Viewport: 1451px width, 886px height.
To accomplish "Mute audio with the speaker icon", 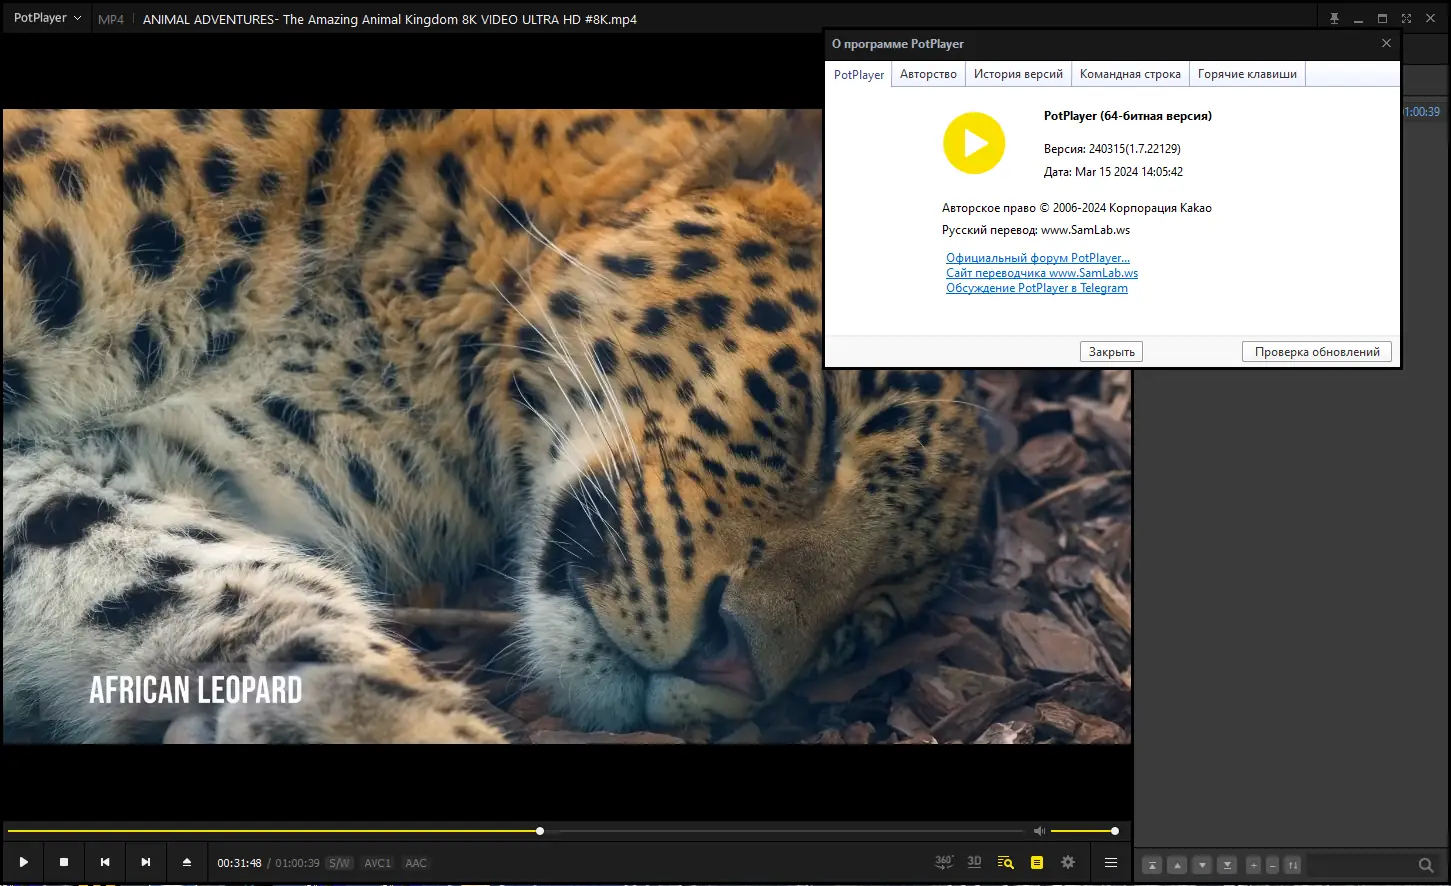I will click(1039, 831).
